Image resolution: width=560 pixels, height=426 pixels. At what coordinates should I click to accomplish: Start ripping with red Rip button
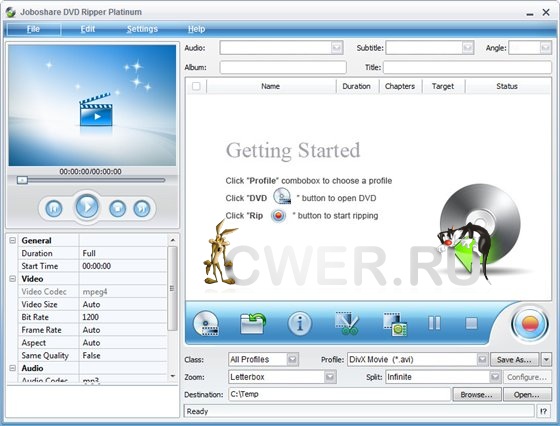(x=530, y=324)
